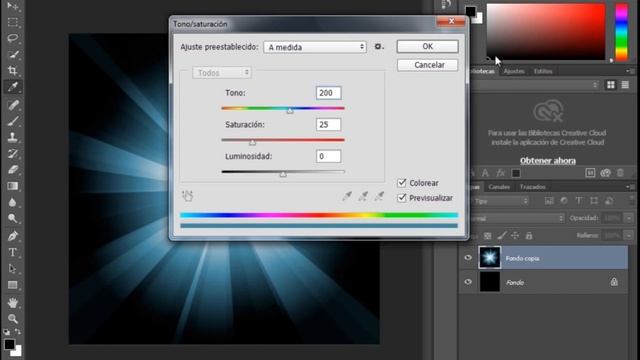Select the Blur tool
The height and width of the screenshot is (360, 640).
pos(13,202)
